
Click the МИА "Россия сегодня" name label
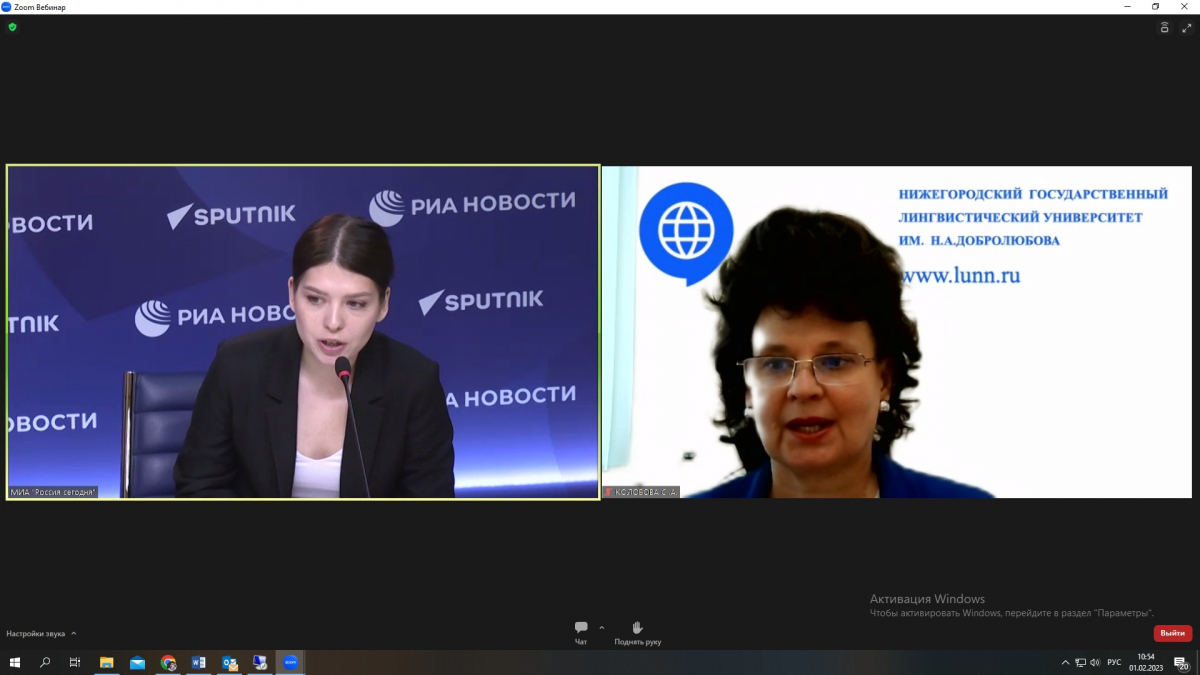click(x=53, y=492)
